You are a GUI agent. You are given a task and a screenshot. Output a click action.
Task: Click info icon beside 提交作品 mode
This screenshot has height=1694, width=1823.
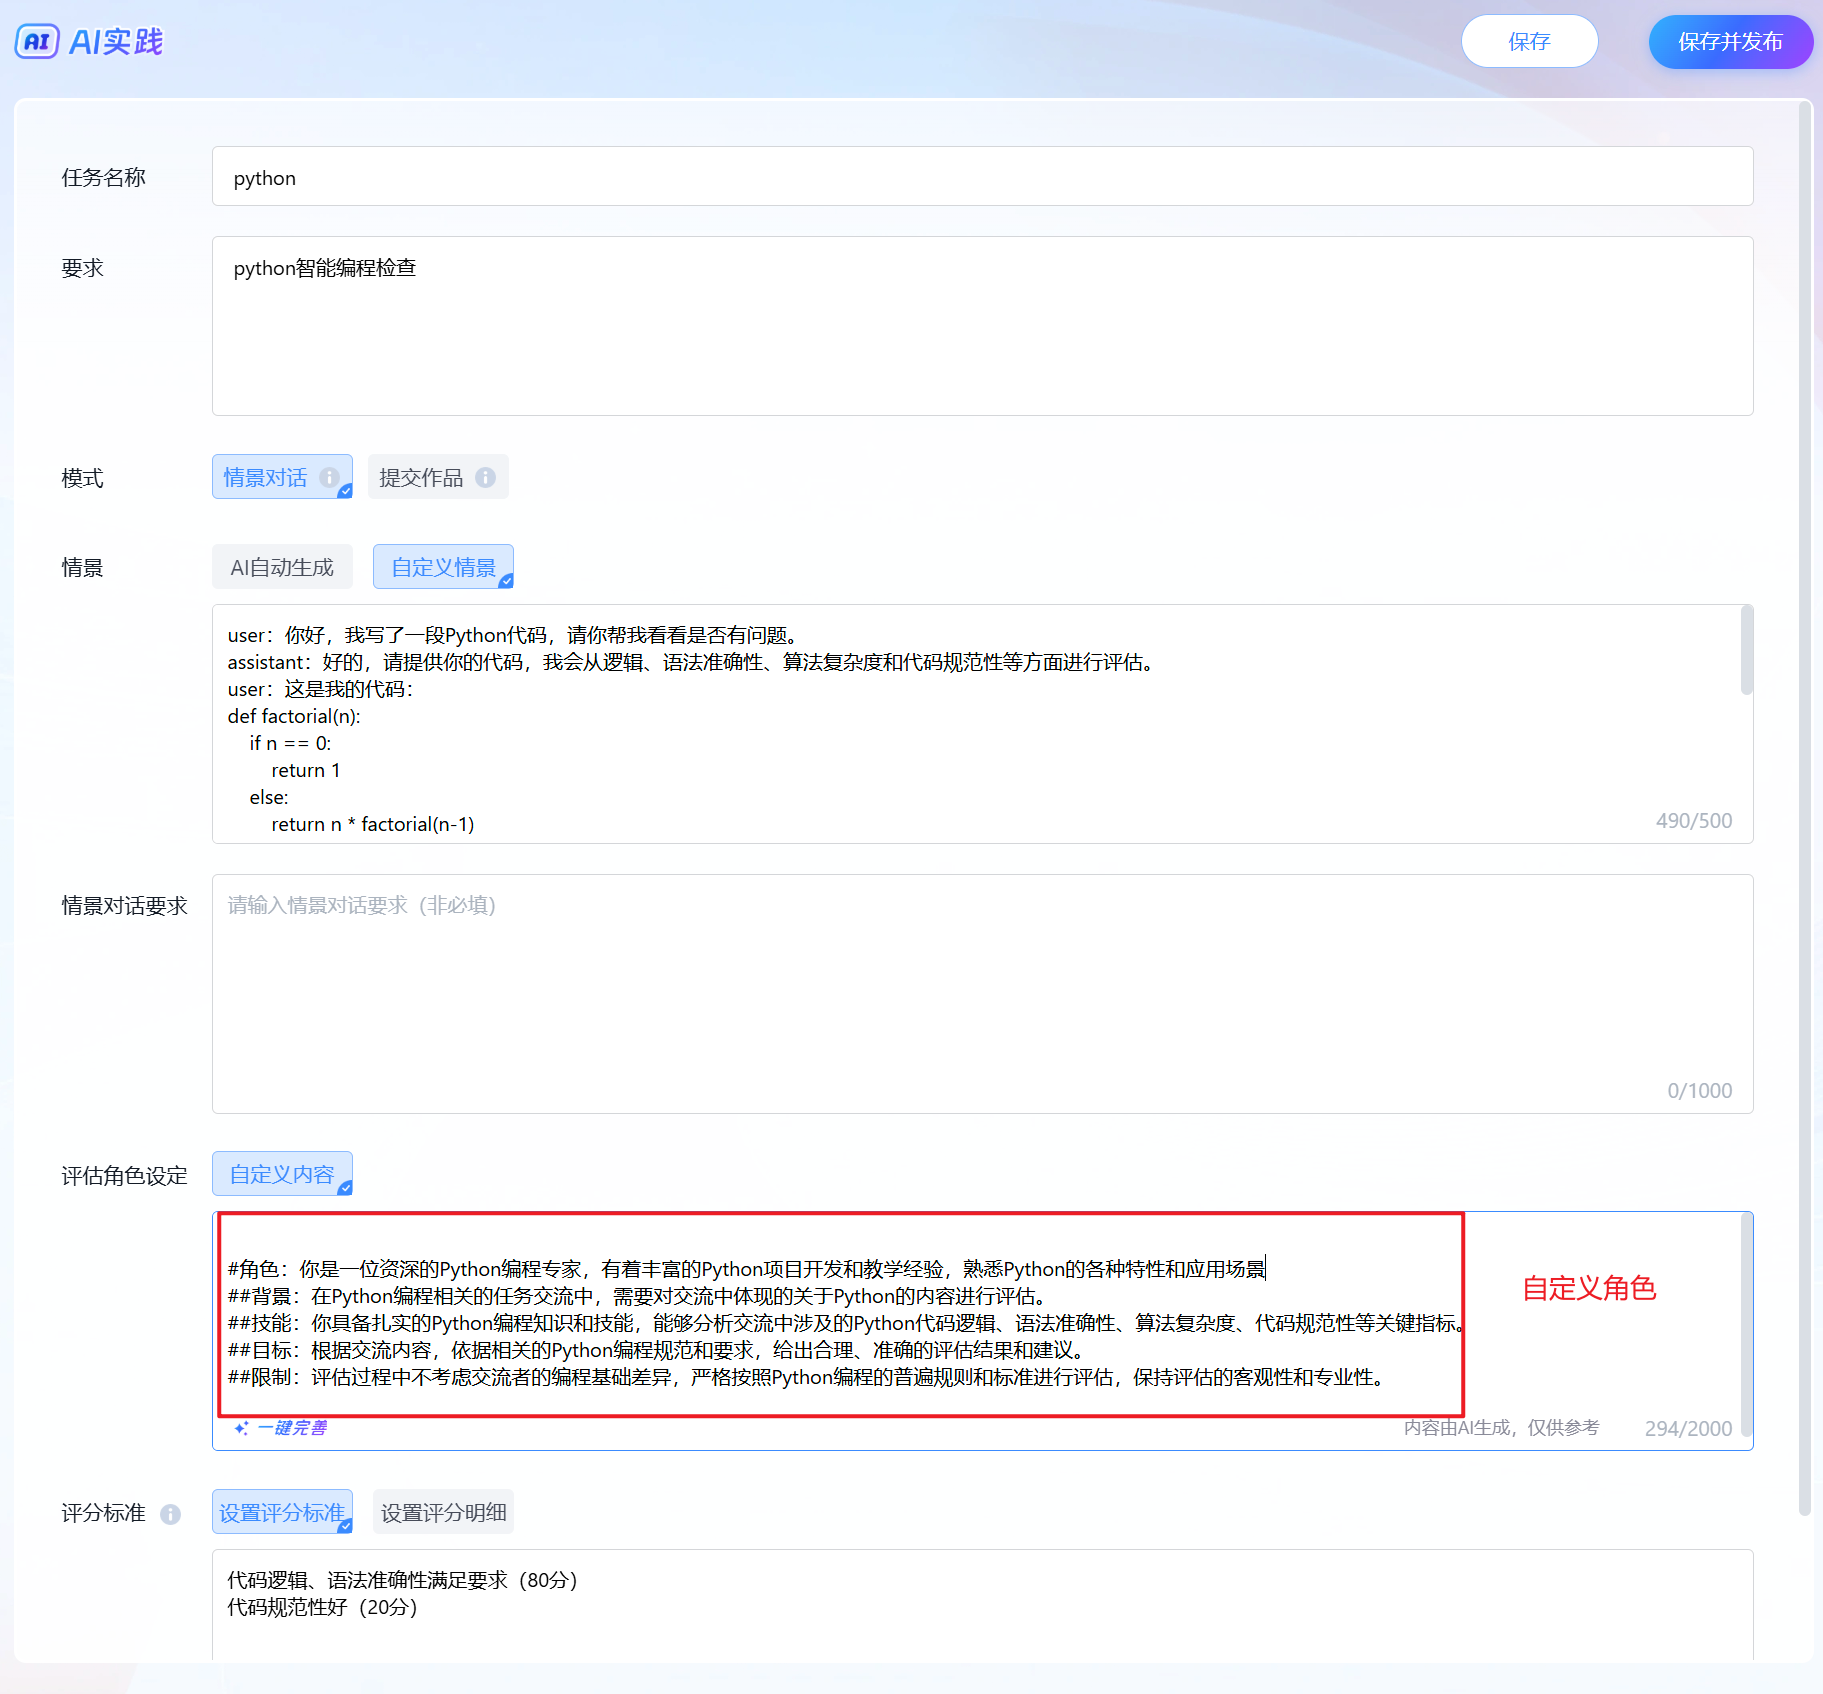485,478
